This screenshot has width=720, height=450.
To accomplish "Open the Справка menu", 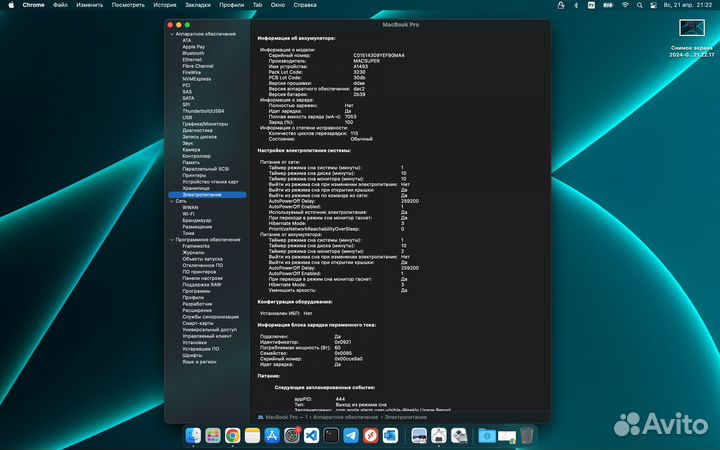I will point(305,5).
